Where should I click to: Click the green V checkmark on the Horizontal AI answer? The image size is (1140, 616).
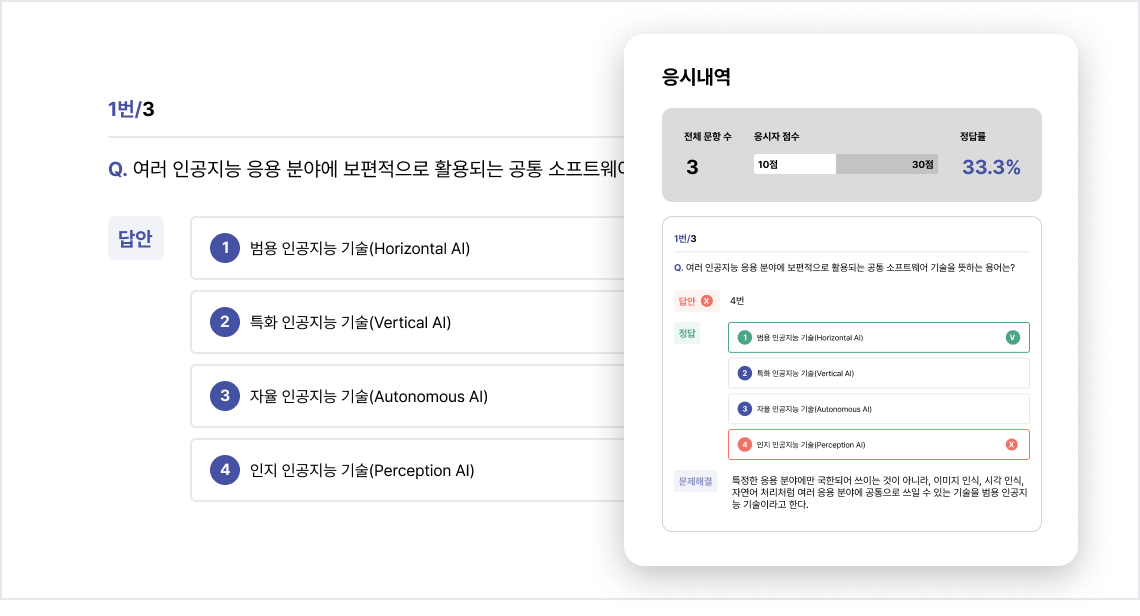coord(1012,337)
